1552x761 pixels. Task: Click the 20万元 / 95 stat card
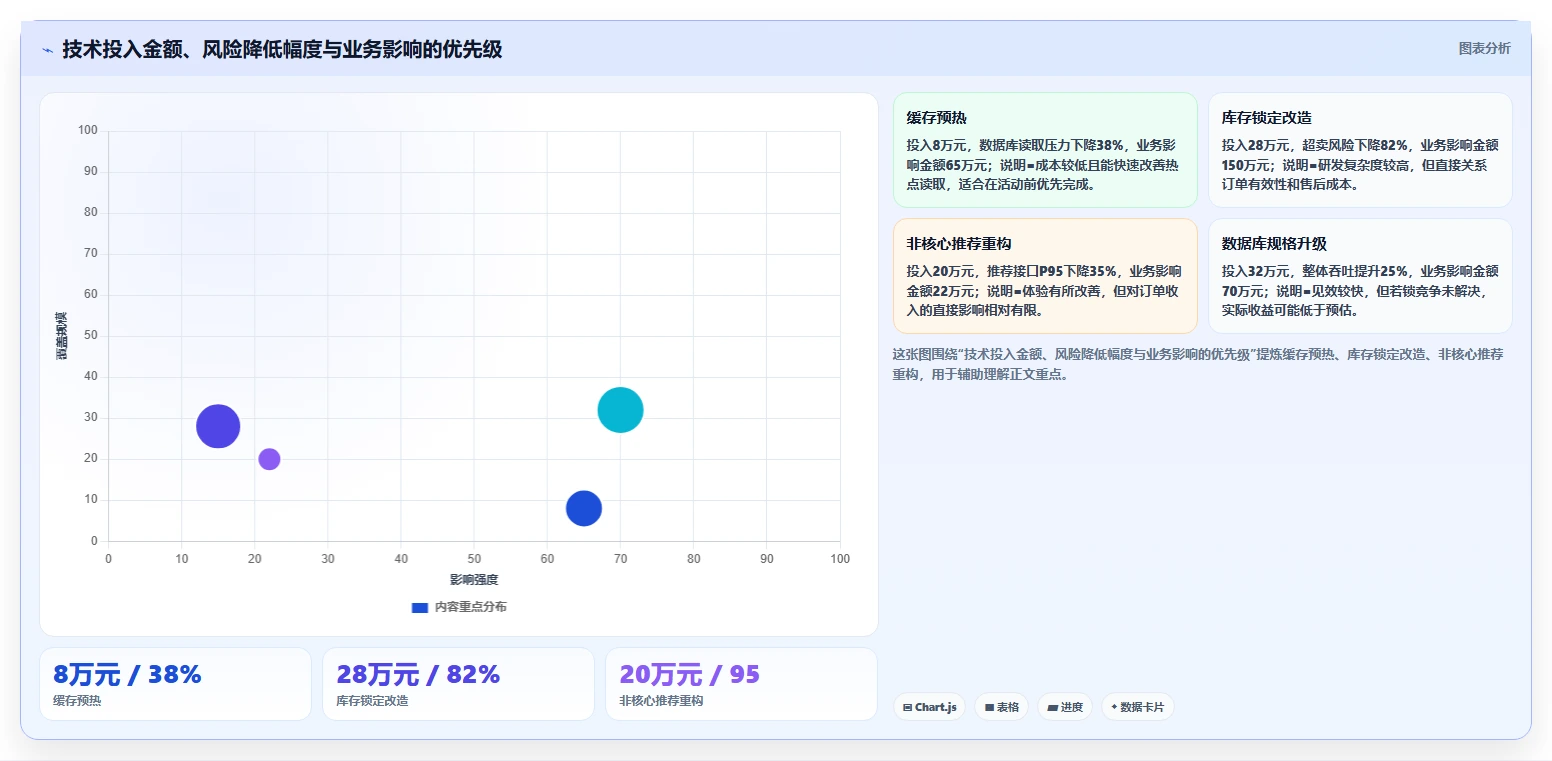[741, 684]
